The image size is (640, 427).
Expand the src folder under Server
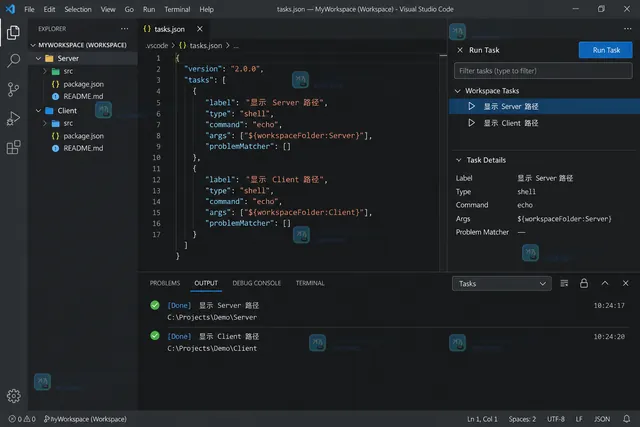(x=45, y=71)
